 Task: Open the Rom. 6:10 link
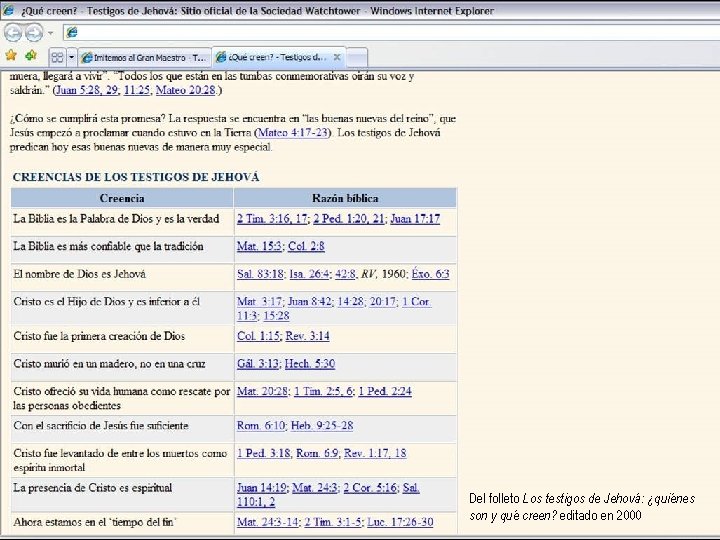(x=261, y=426)
